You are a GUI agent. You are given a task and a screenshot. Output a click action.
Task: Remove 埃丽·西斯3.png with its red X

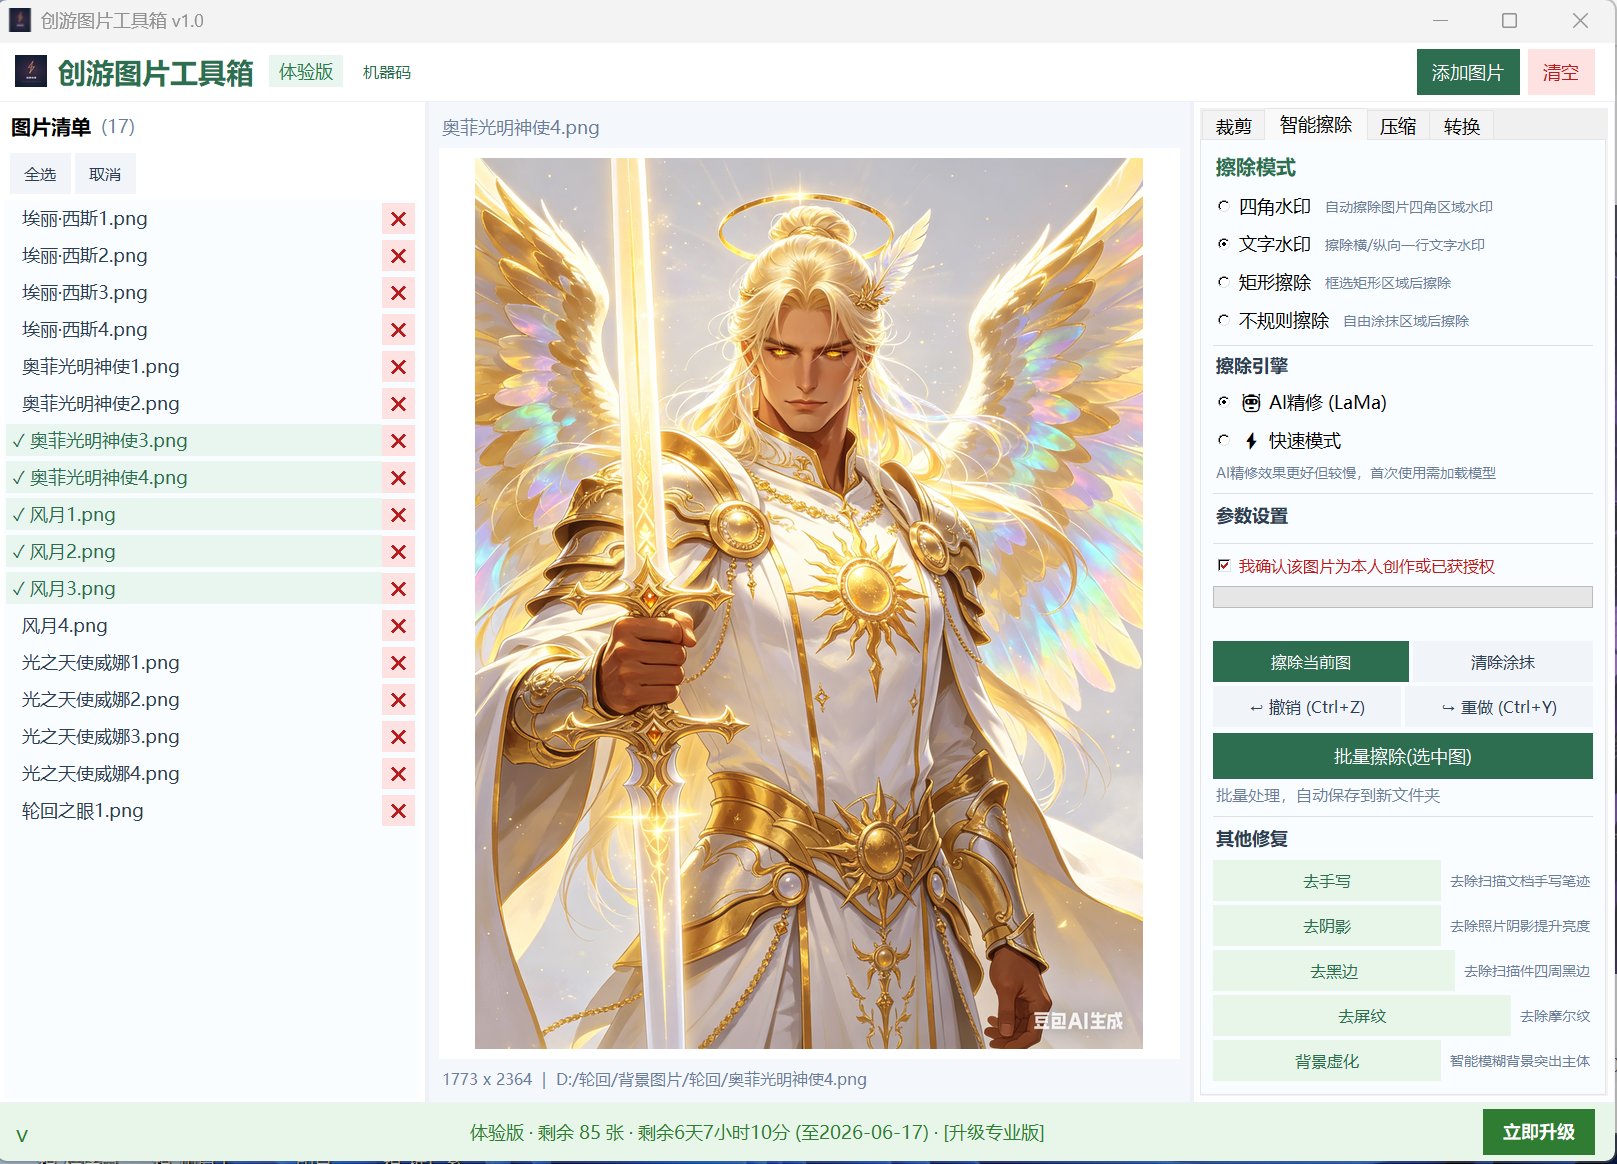(x=398, y=293)
